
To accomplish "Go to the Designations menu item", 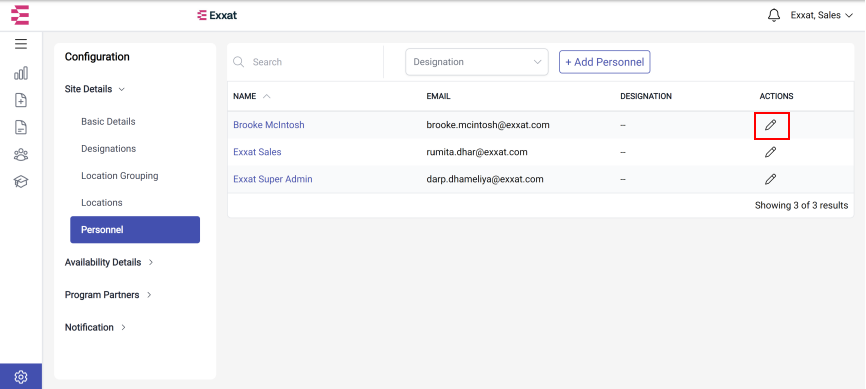I will 108,149.
